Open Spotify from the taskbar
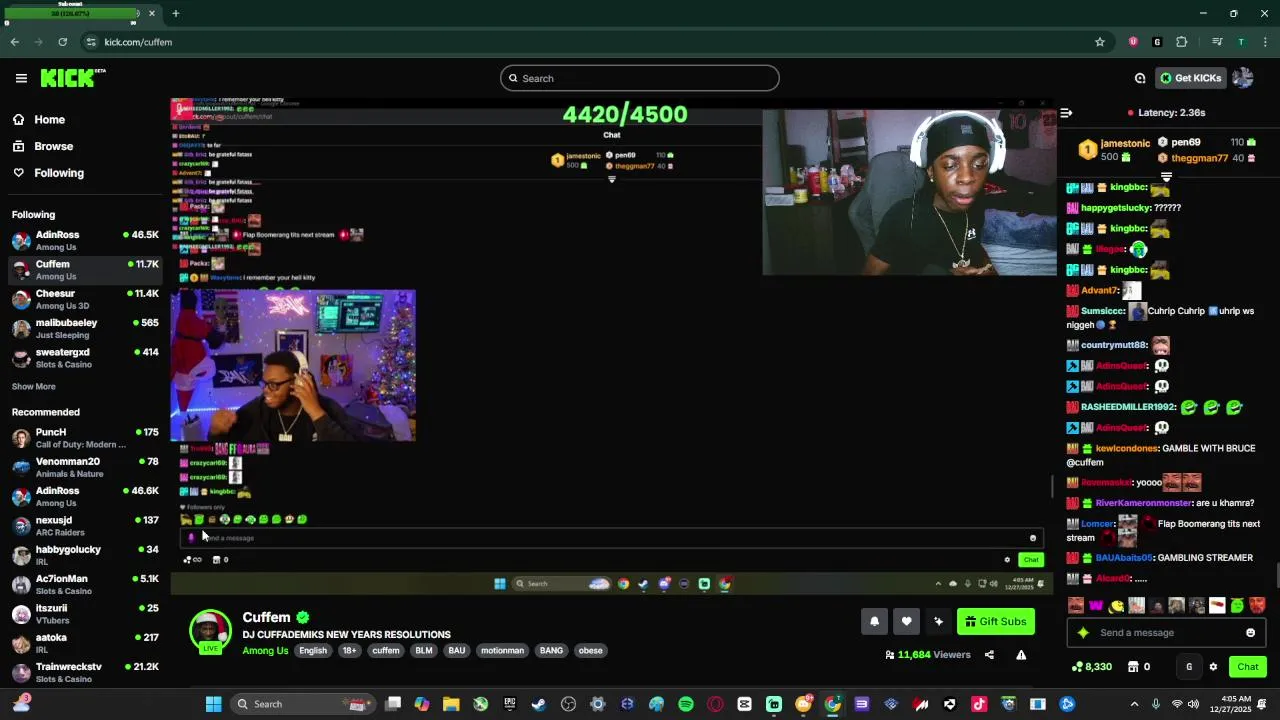The width and height of the screenshot is (1280, 720). (686, 704)
